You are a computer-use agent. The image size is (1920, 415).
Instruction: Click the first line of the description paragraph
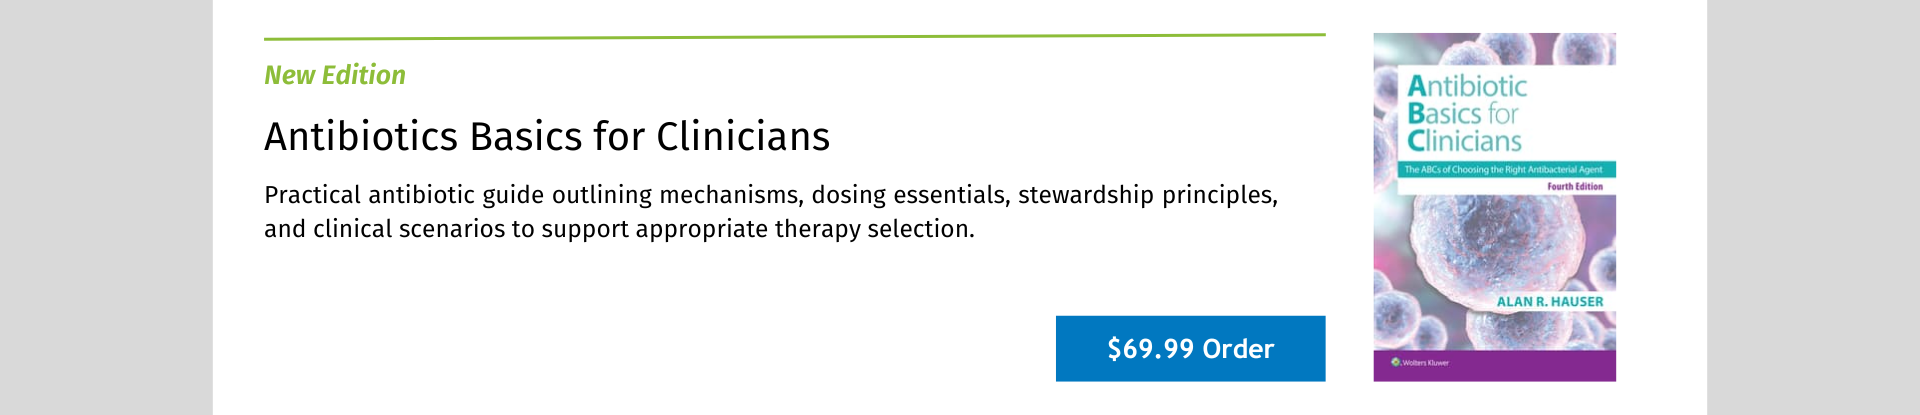771,195
